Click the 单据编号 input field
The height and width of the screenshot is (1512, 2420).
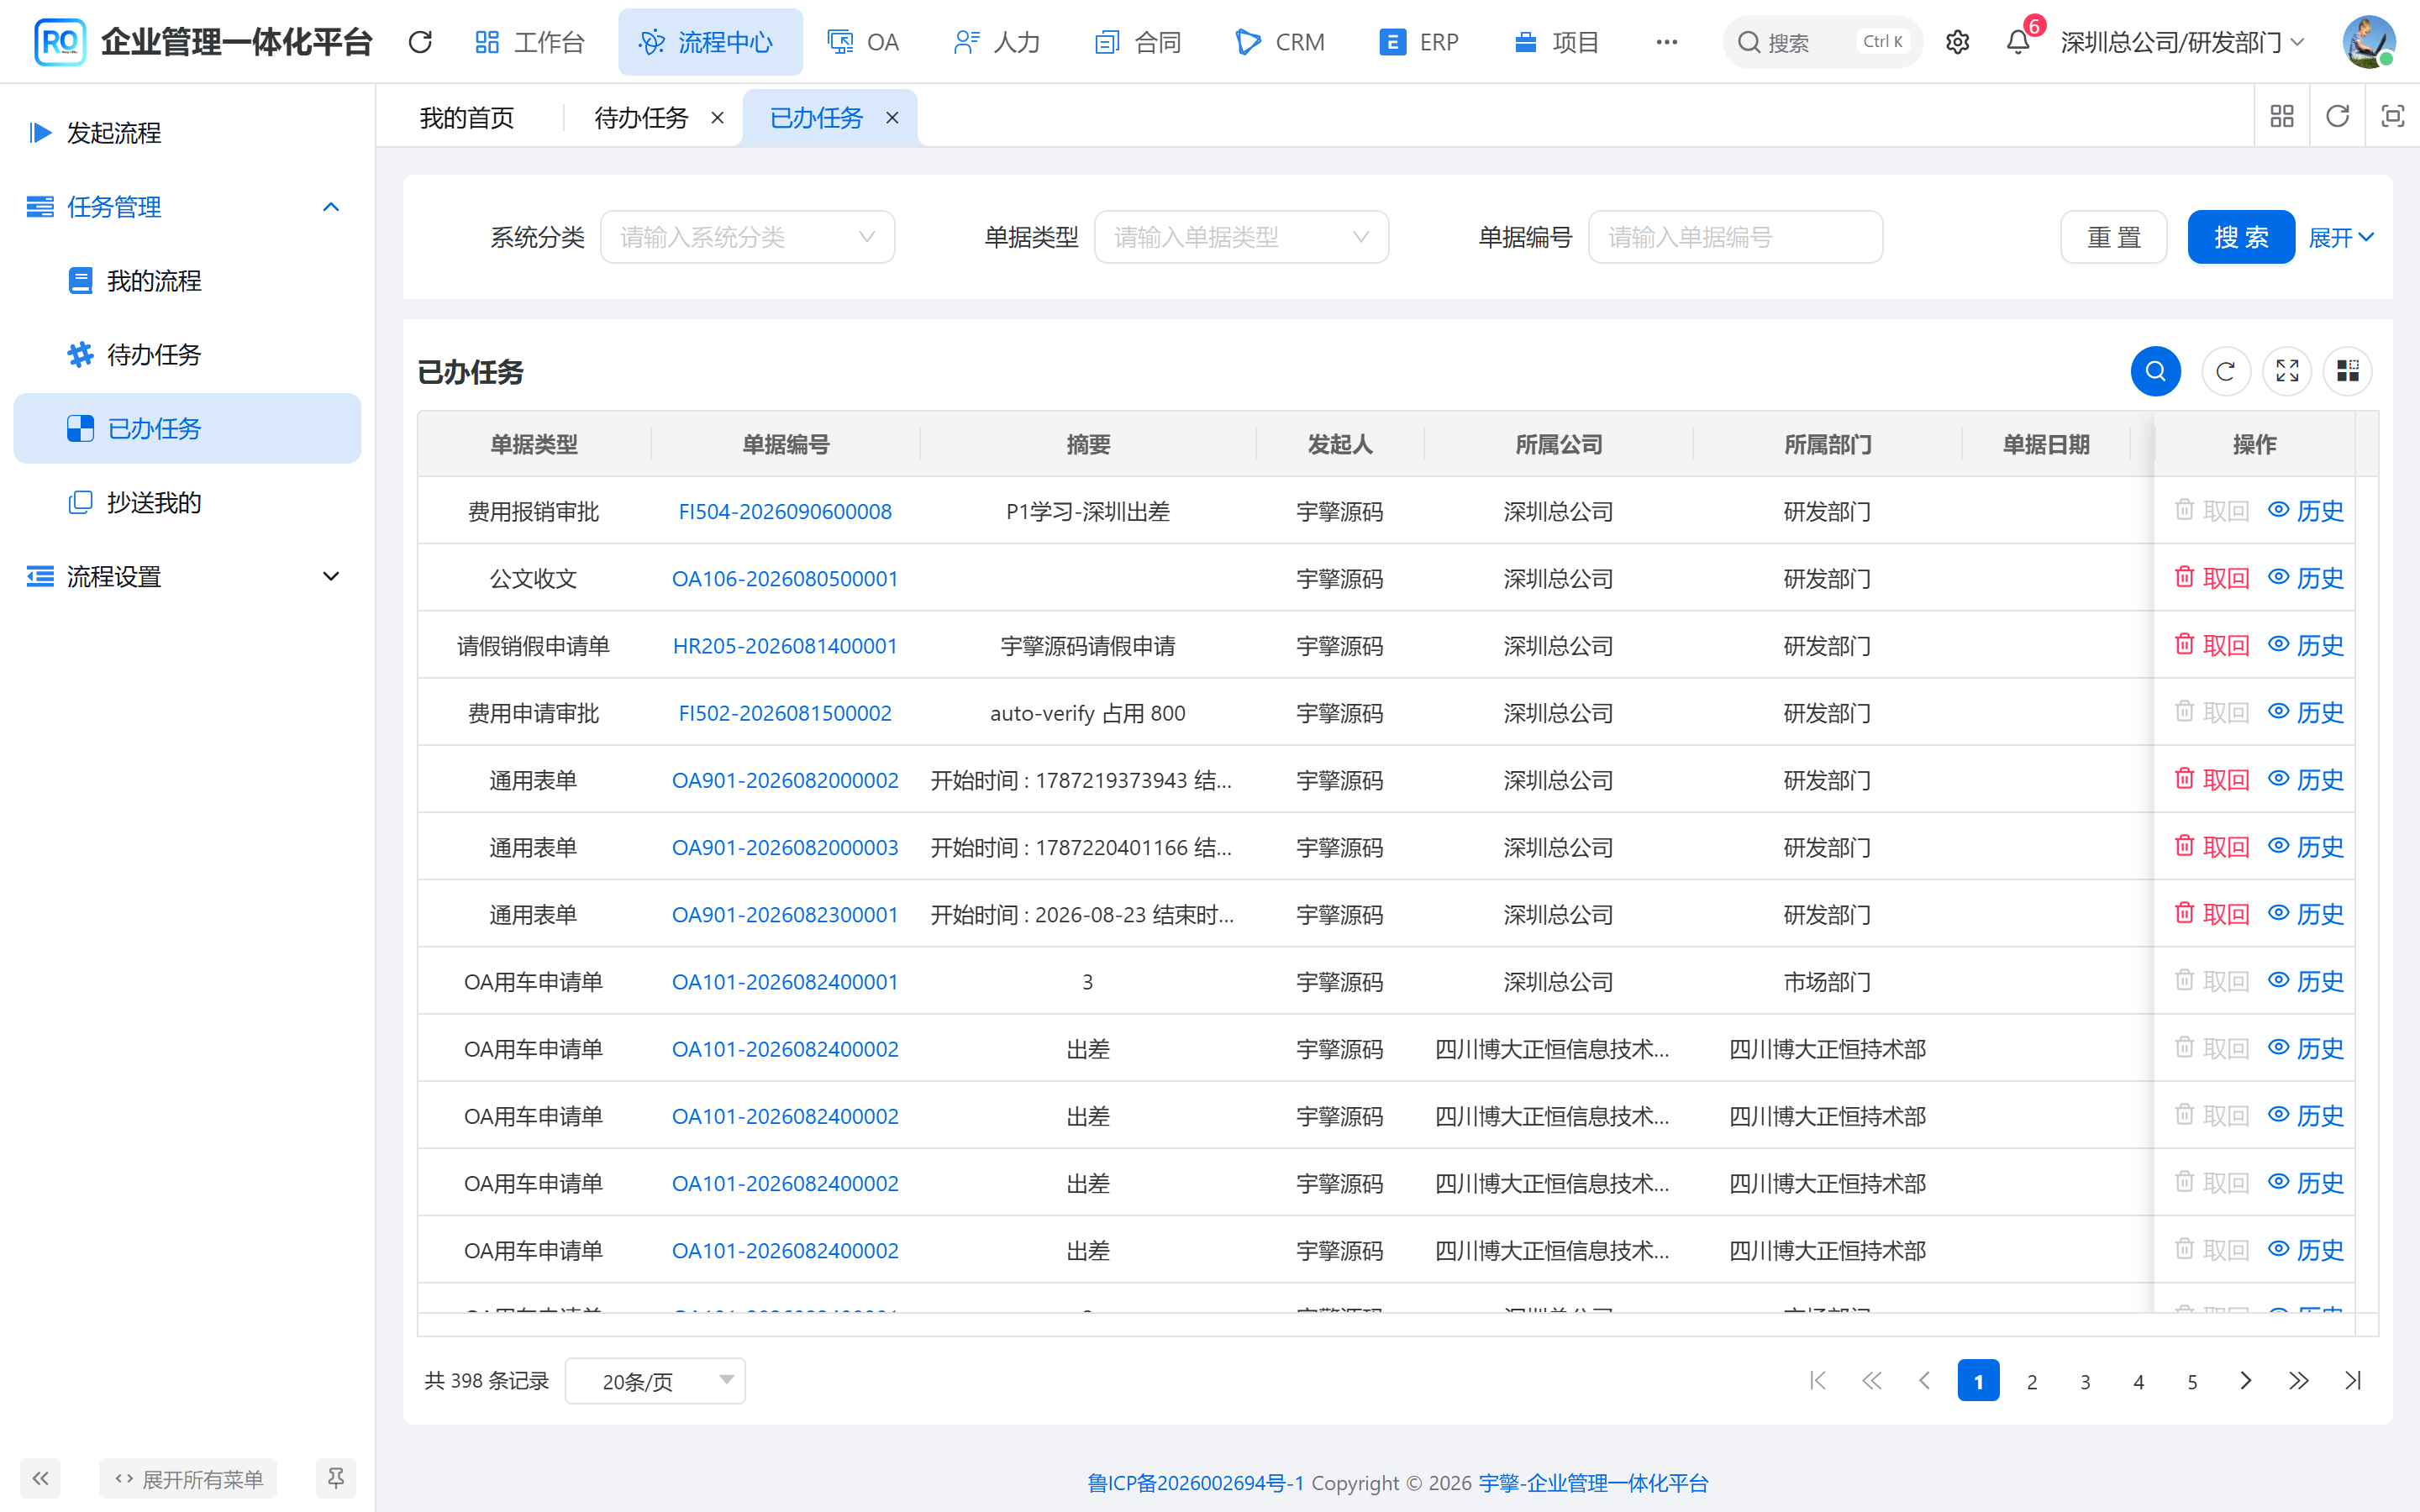coord(1735,237)
